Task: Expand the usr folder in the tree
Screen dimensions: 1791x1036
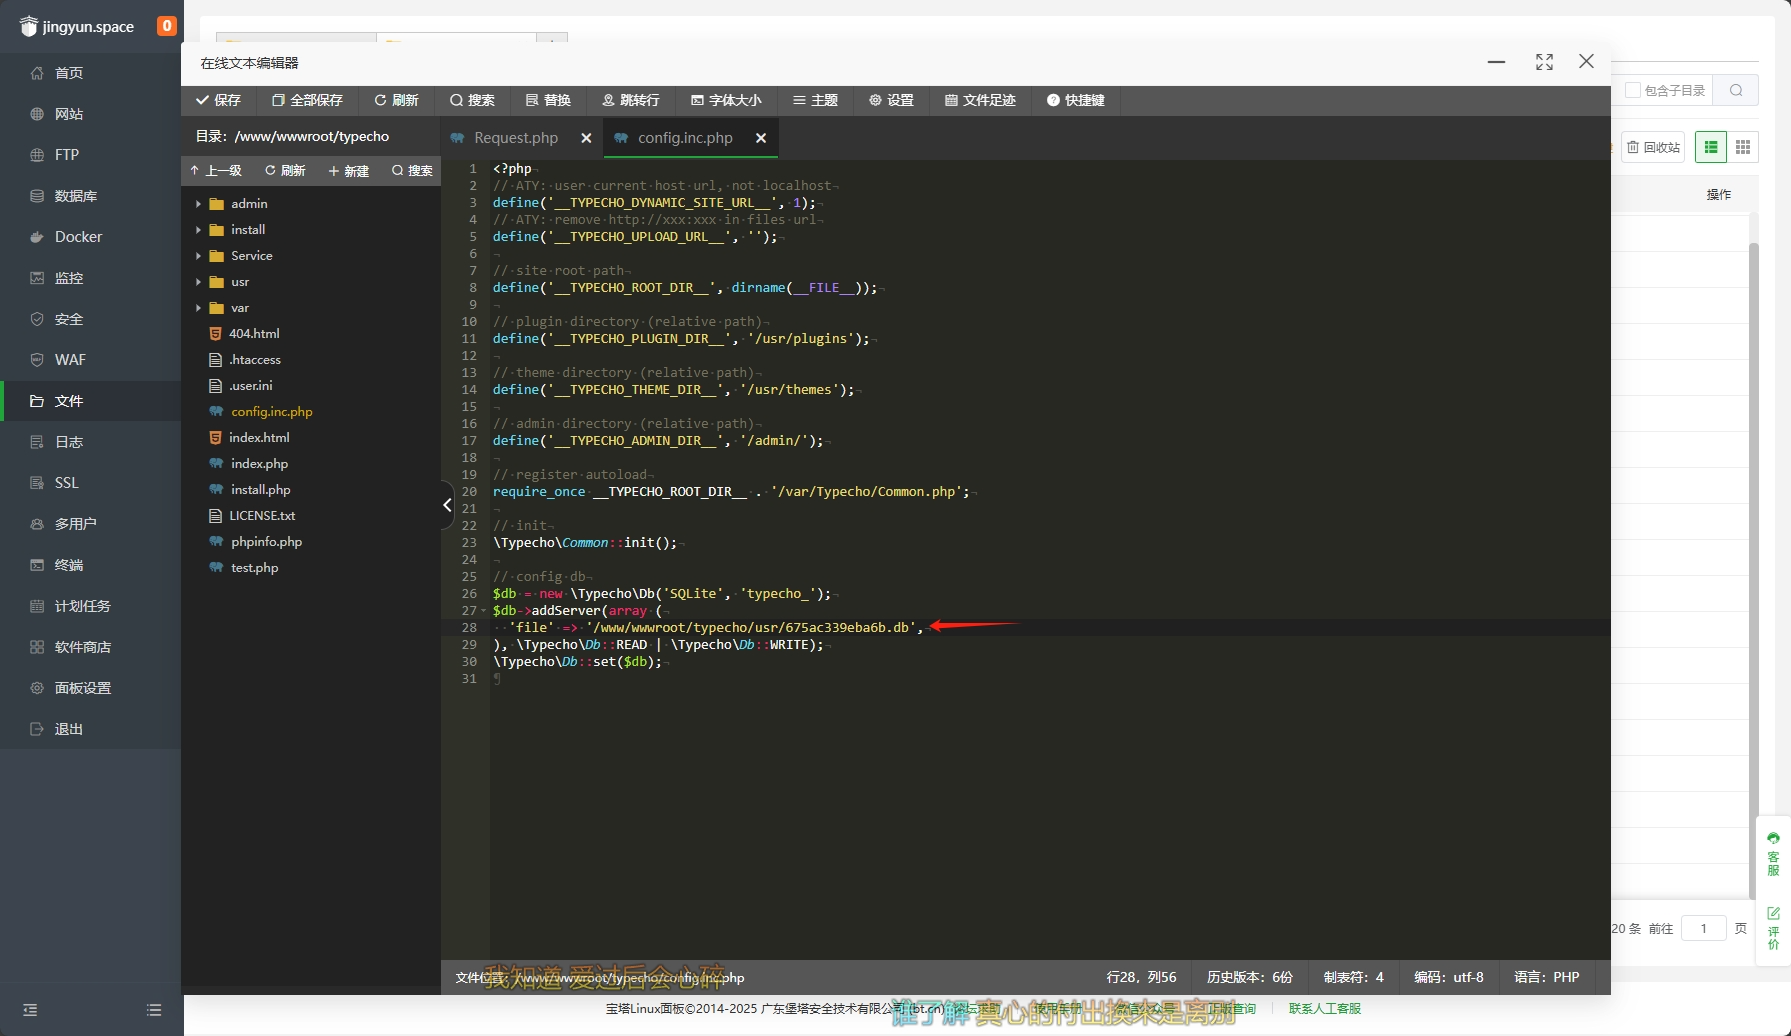Action: [x=240, y=282]
